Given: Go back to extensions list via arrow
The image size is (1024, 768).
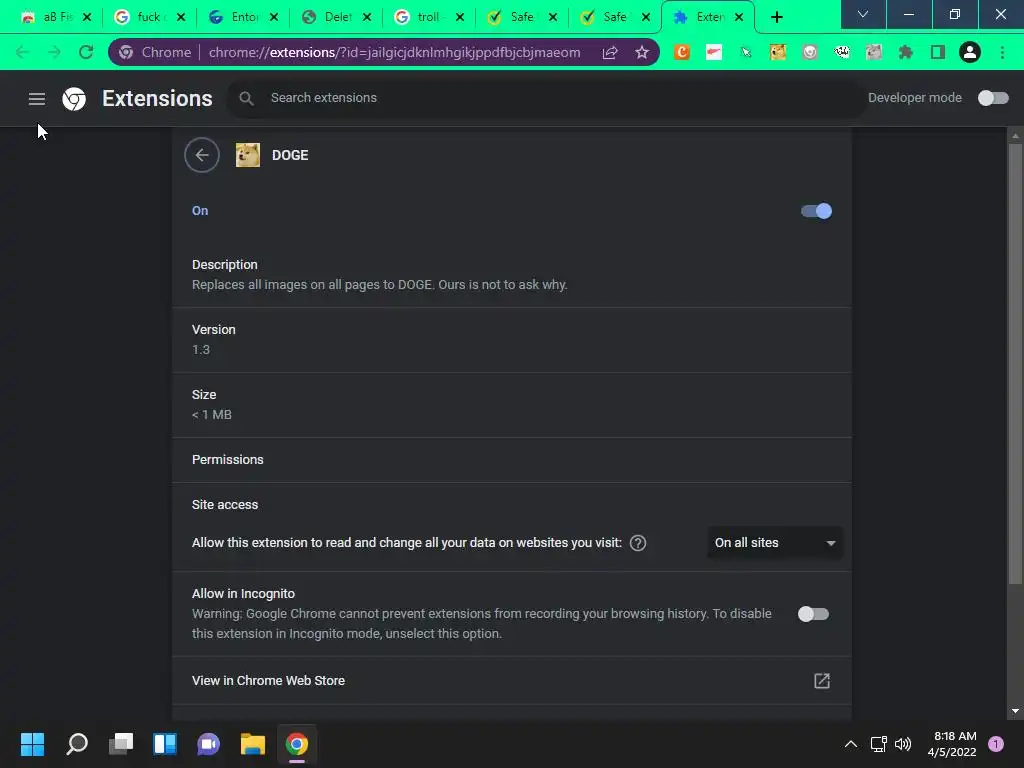Looking at the screenshot, I should (202, 155).
